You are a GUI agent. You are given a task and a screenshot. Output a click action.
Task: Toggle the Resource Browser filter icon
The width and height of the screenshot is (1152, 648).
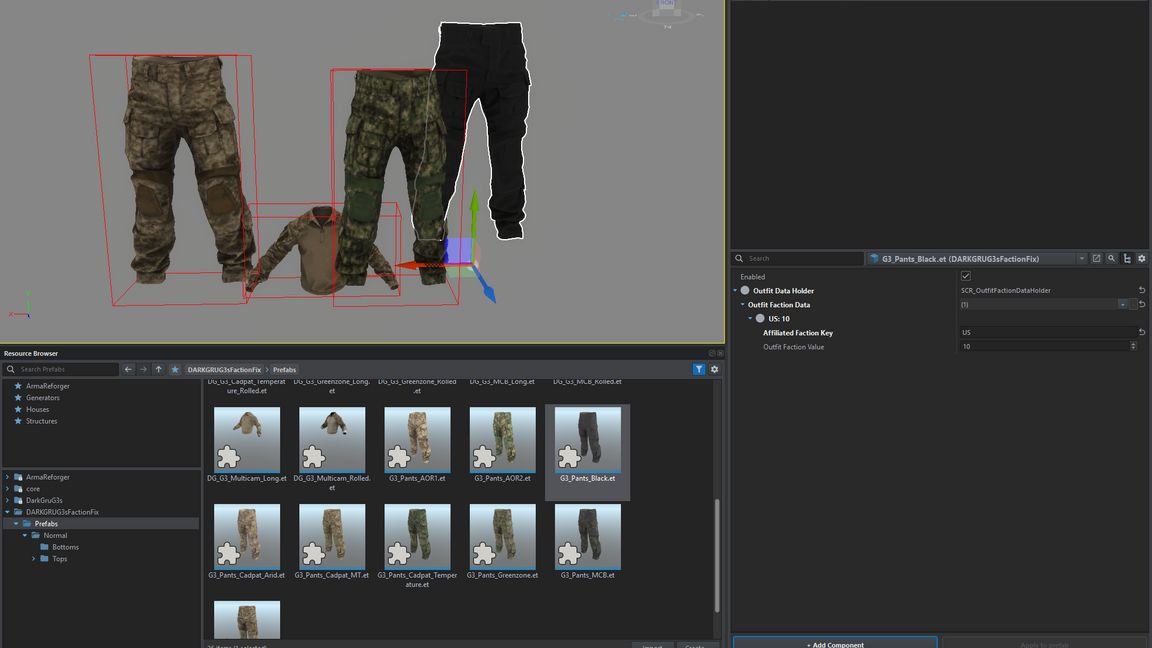click(x=699, y=369)
